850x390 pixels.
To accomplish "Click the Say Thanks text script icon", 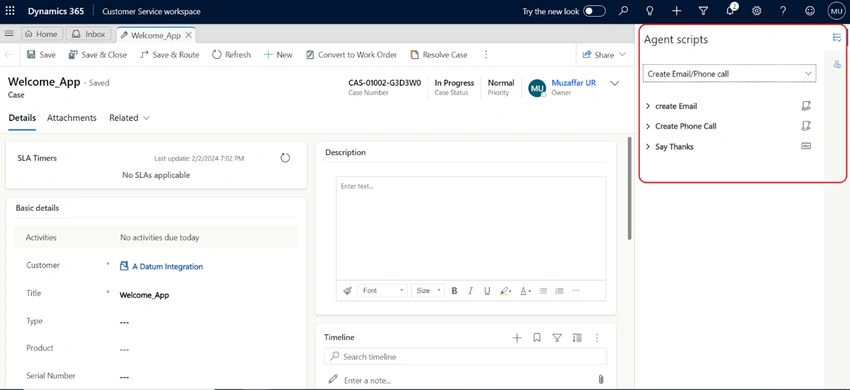I will coord(806,146).
